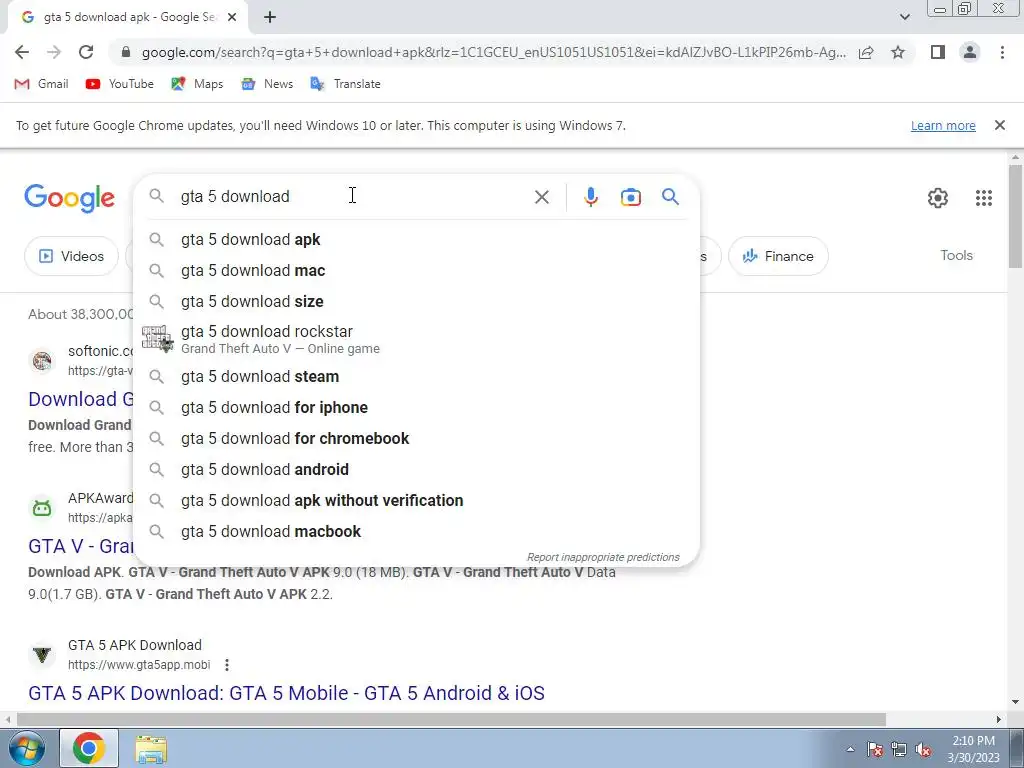Click the scroll right arrow

[999, 719]
